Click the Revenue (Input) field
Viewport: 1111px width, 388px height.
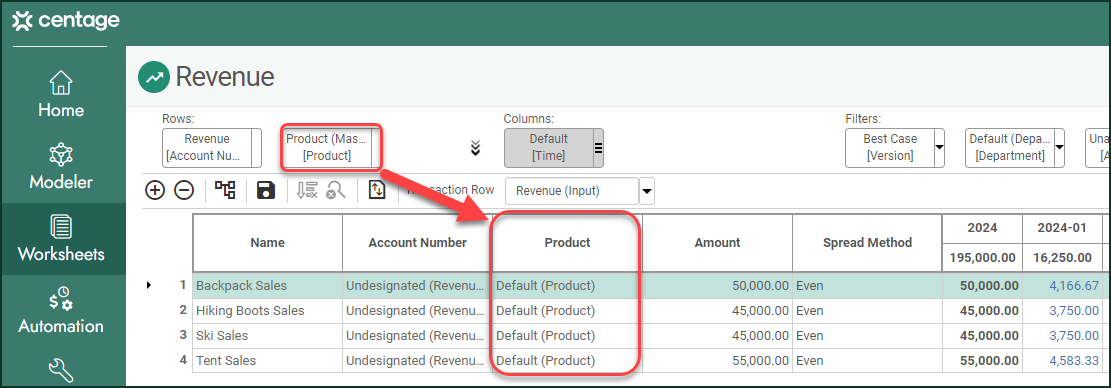pyautogui.click(x=573, y=190)
